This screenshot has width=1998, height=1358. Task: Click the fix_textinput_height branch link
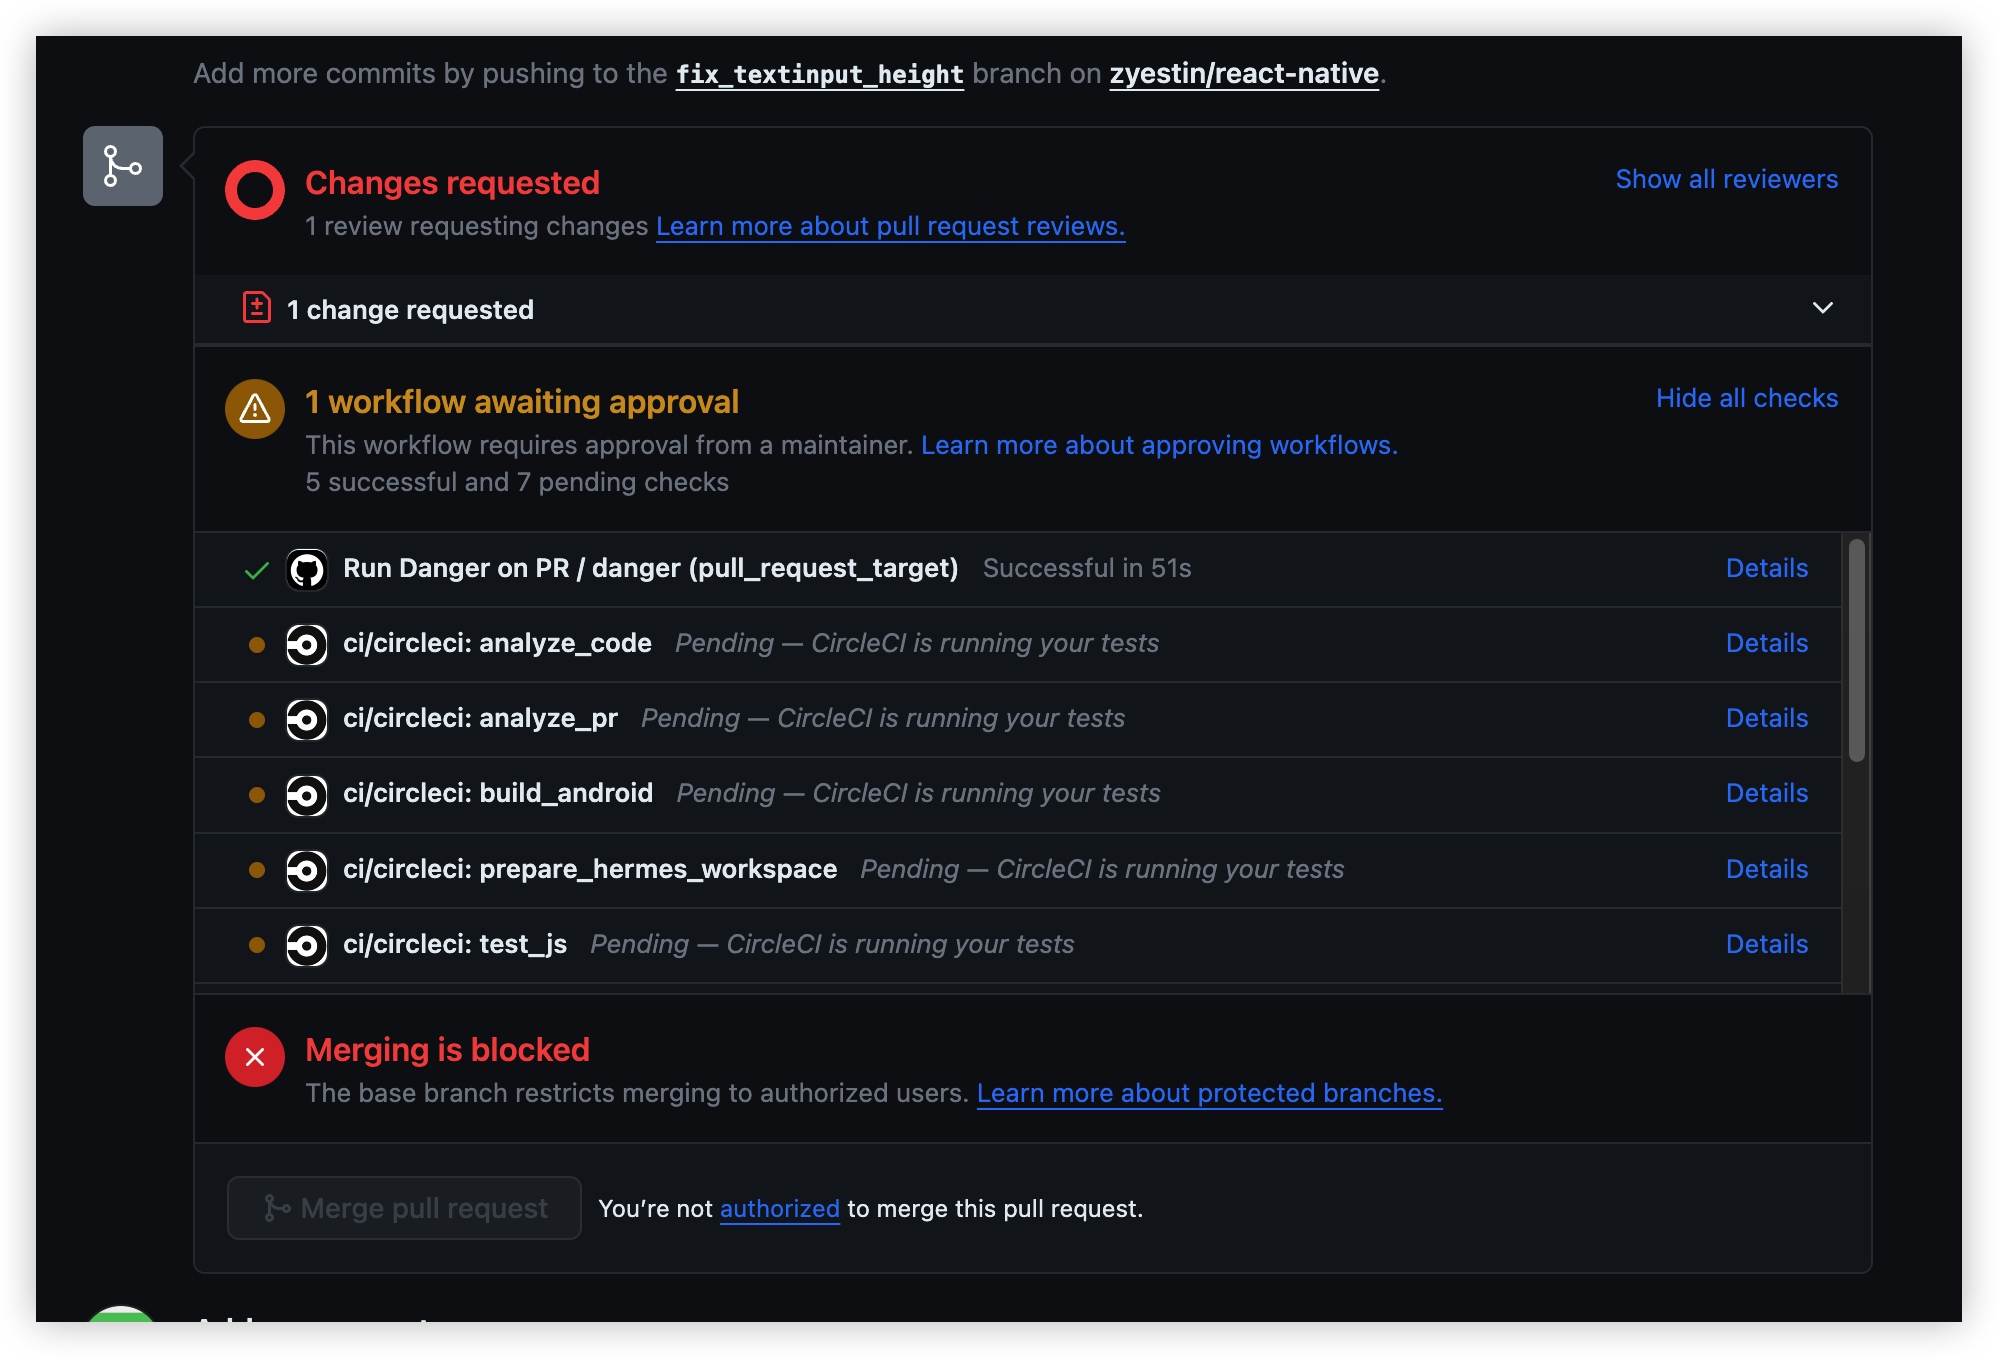click(x=819, y=73)
